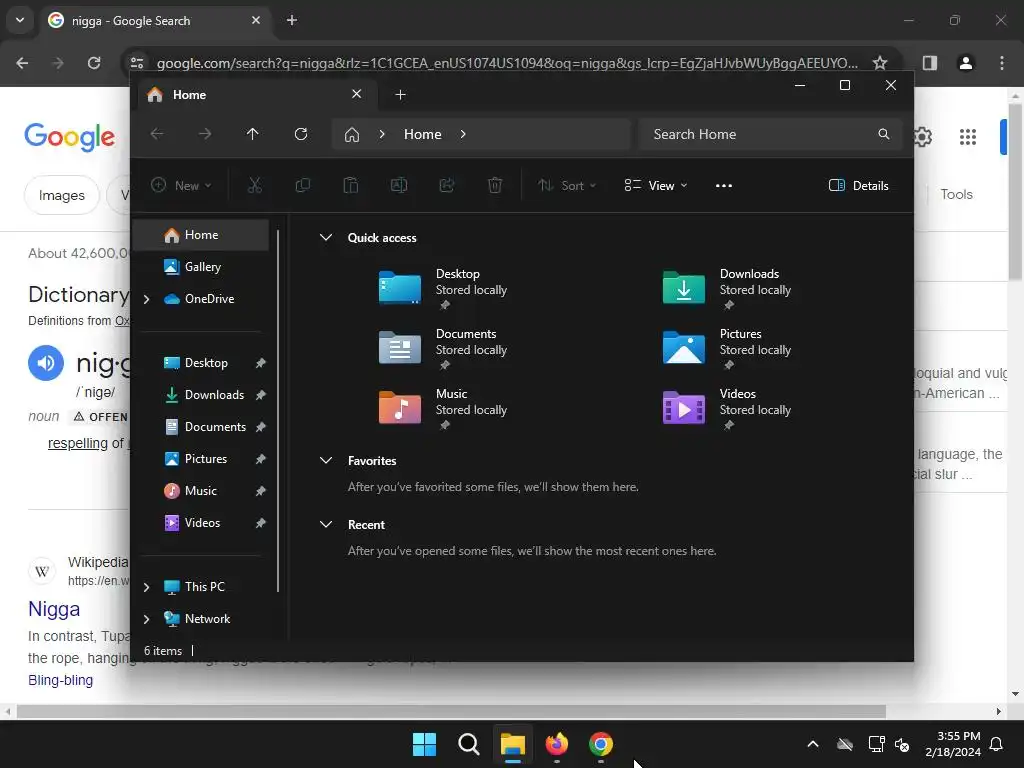Screen dimensions: 1024x768
Task: Open Documents folder in Quick access
Action: 400,348
